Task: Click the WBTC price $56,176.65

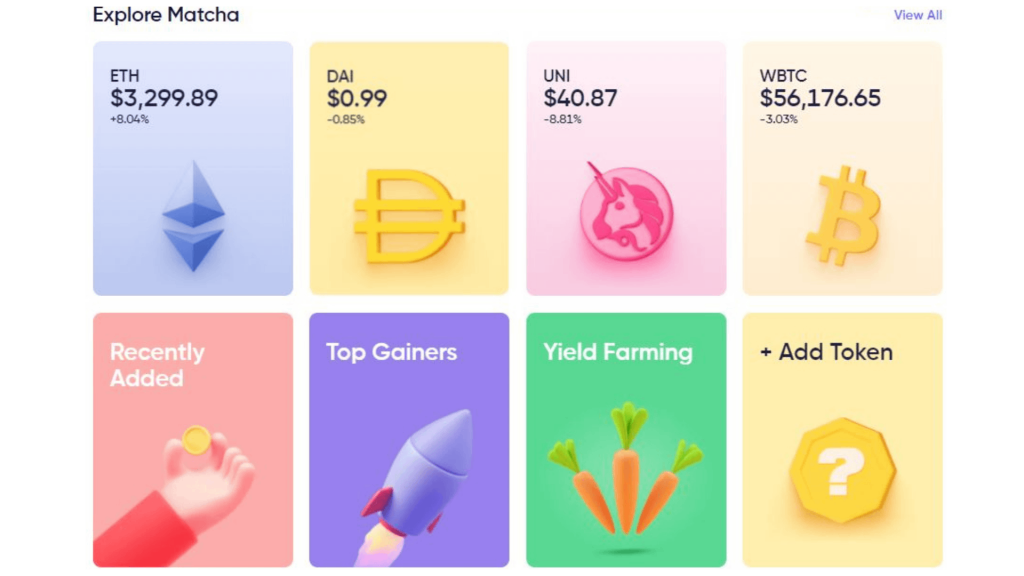Action: point(820,98)
